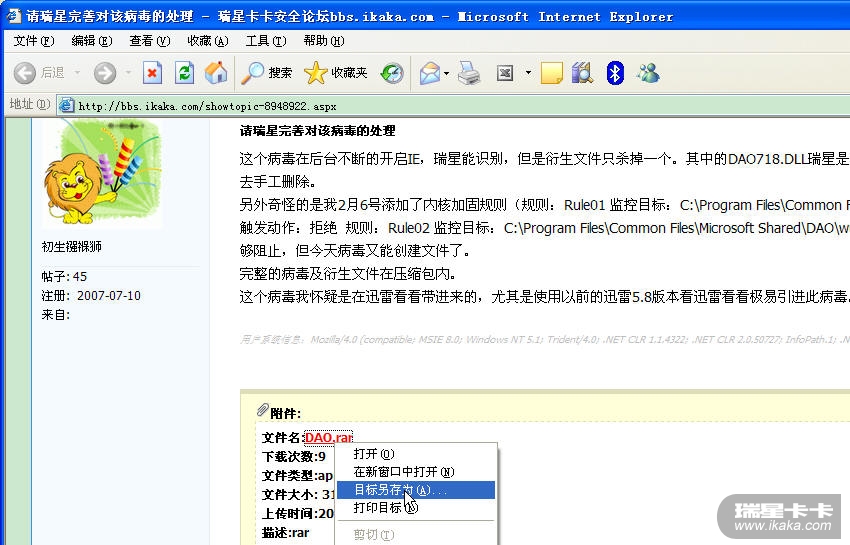This screenshot has height=545, width=850.
Task: Click the Mail envelope icon
Action: tap(429, 73)
